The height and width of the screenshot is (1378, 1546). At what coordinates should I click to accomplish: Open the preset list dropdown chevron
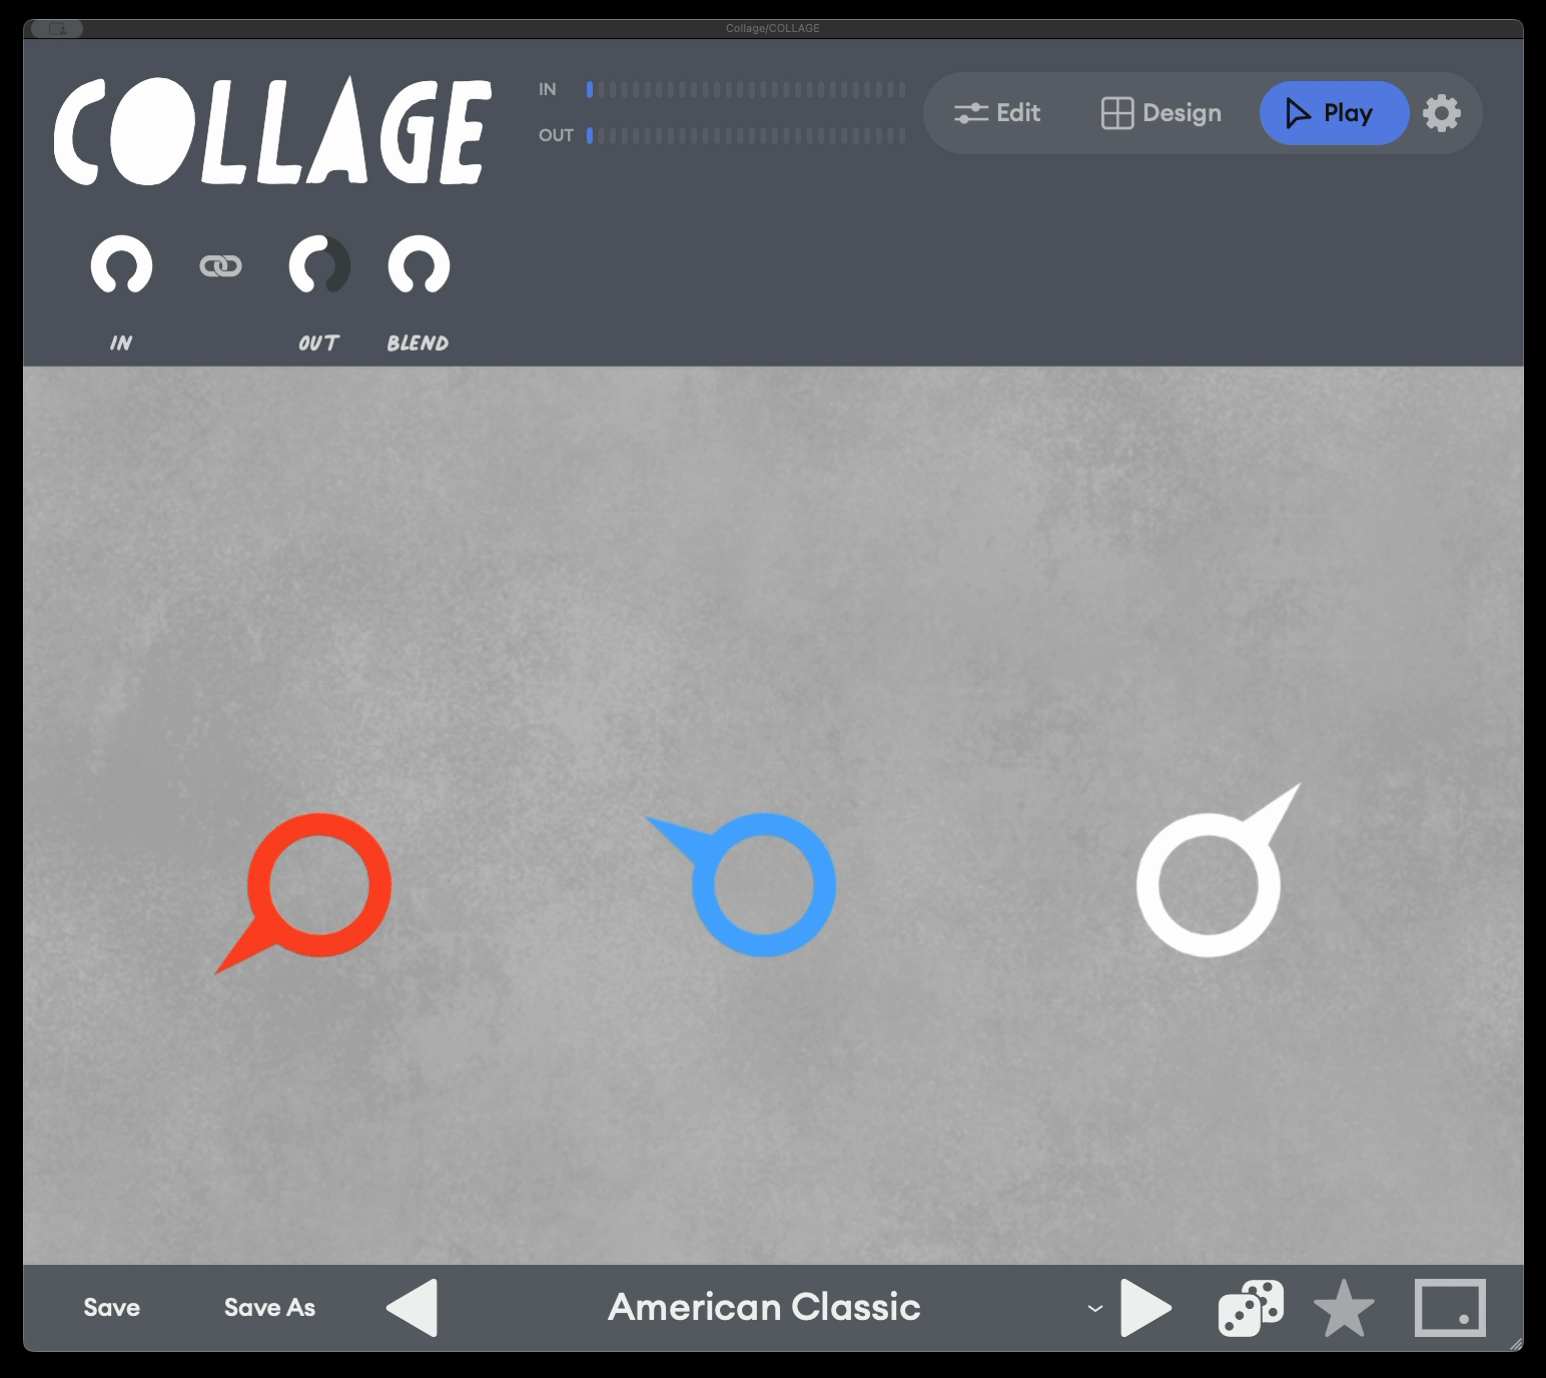pyautogui.click(x=1095, y=1308)
